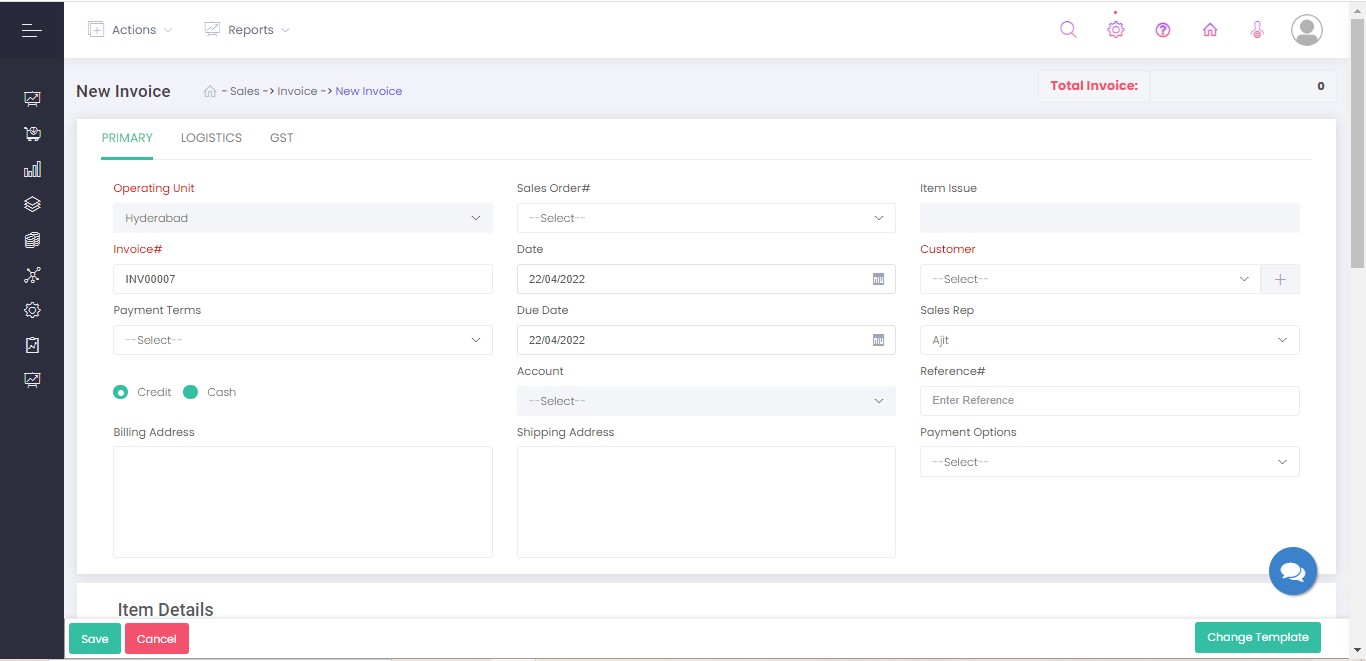This screenshot has height=661, width=1366.
Task: Switch to the LOGISTICS tab
Action: tap(211, 137)
